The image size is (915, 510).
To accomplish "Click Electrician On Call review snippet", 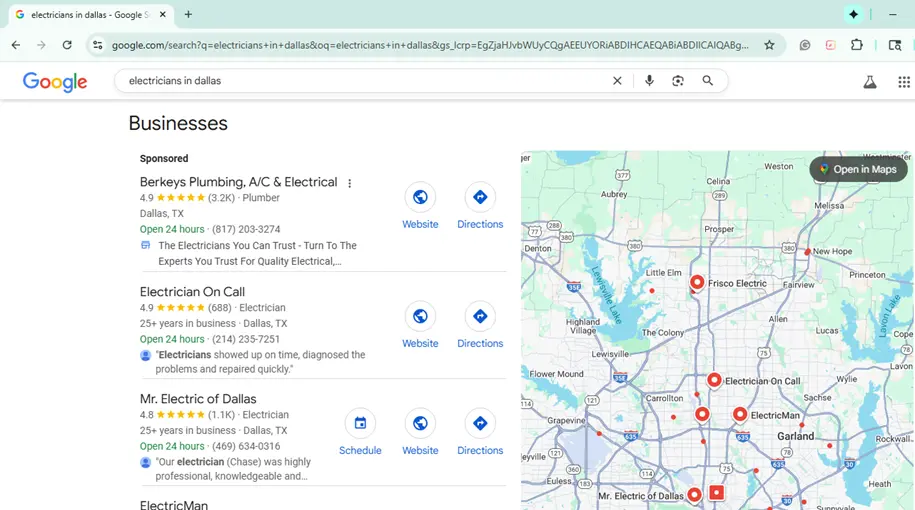I will pyautogui.click(x=260, y=362).
